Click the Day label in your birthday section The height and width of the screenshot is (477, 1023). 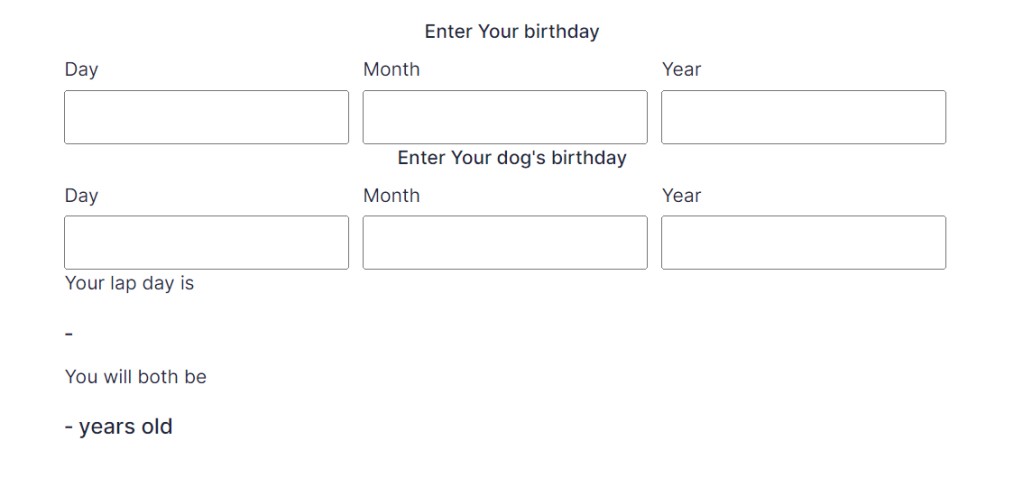81,70
